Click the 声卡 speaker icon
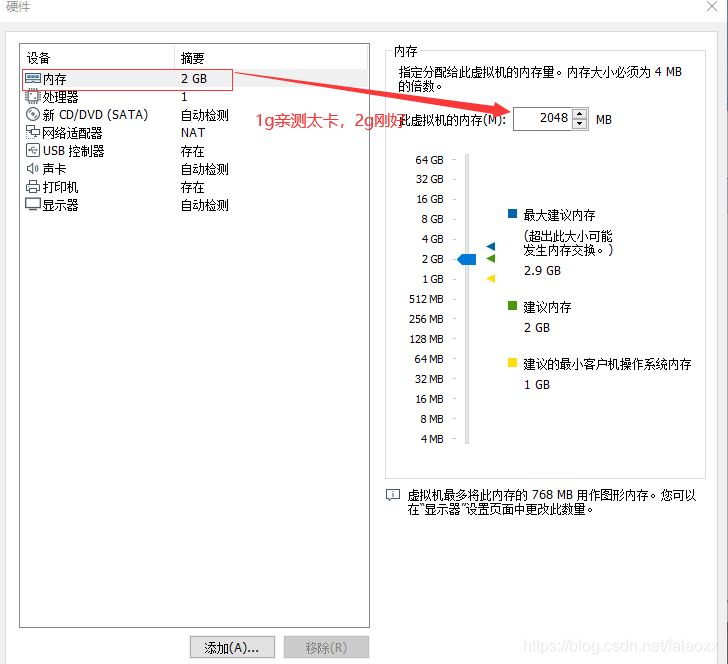 coord(32,169)
